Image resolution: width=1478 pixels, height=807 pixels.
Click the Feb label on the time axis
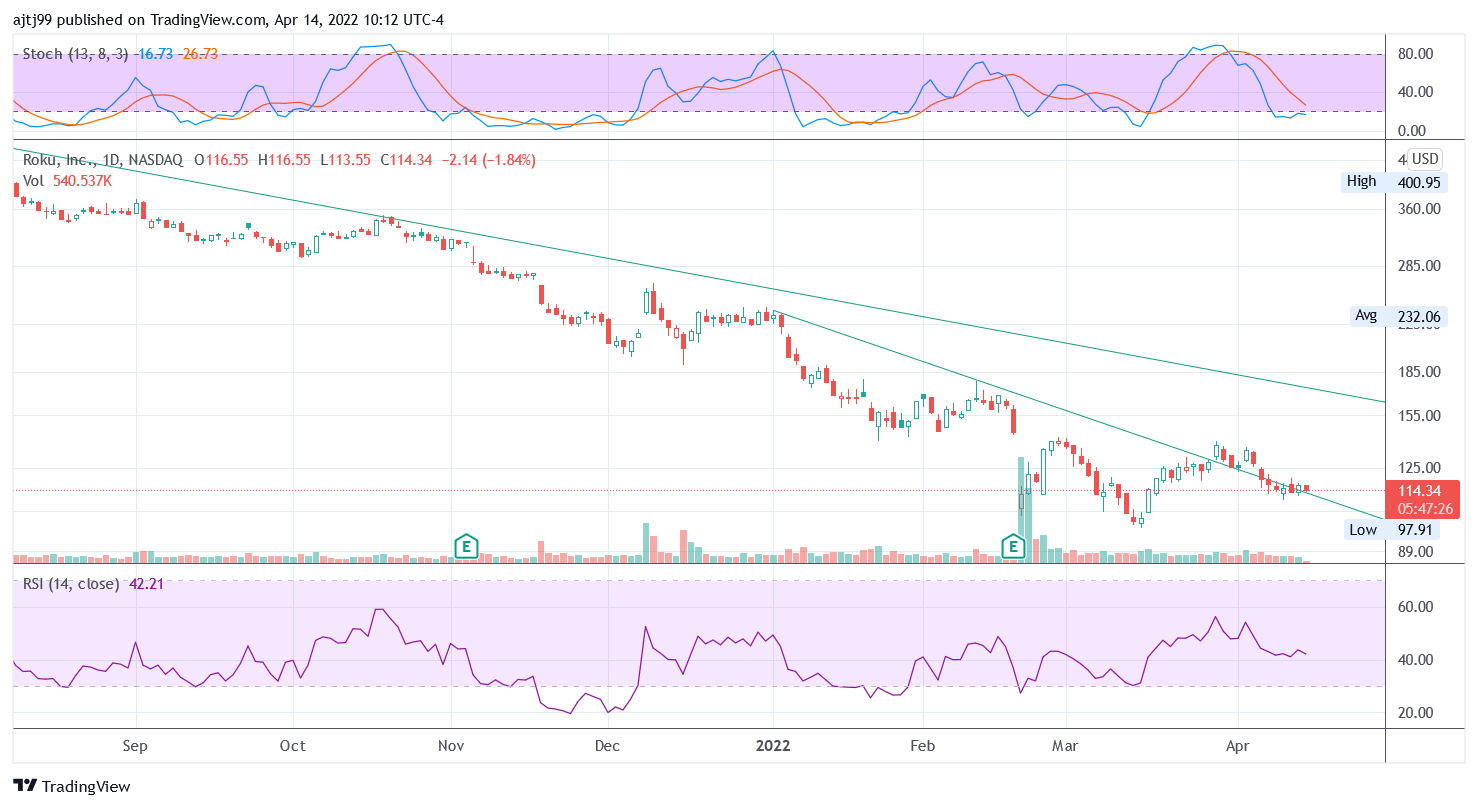click(x=923, y=745)
